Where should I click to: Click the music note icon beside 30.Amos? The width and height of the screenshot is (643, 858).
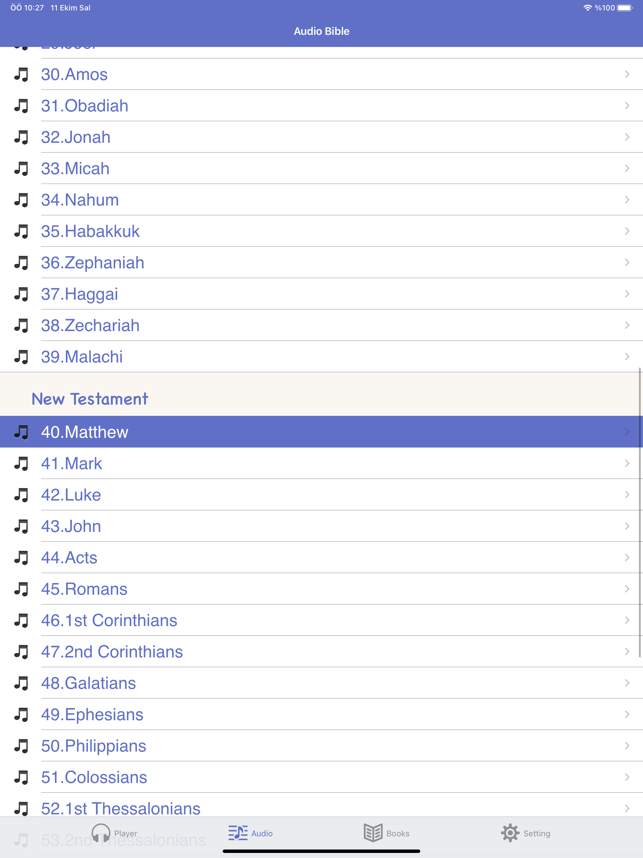click(x=21, y=74)
